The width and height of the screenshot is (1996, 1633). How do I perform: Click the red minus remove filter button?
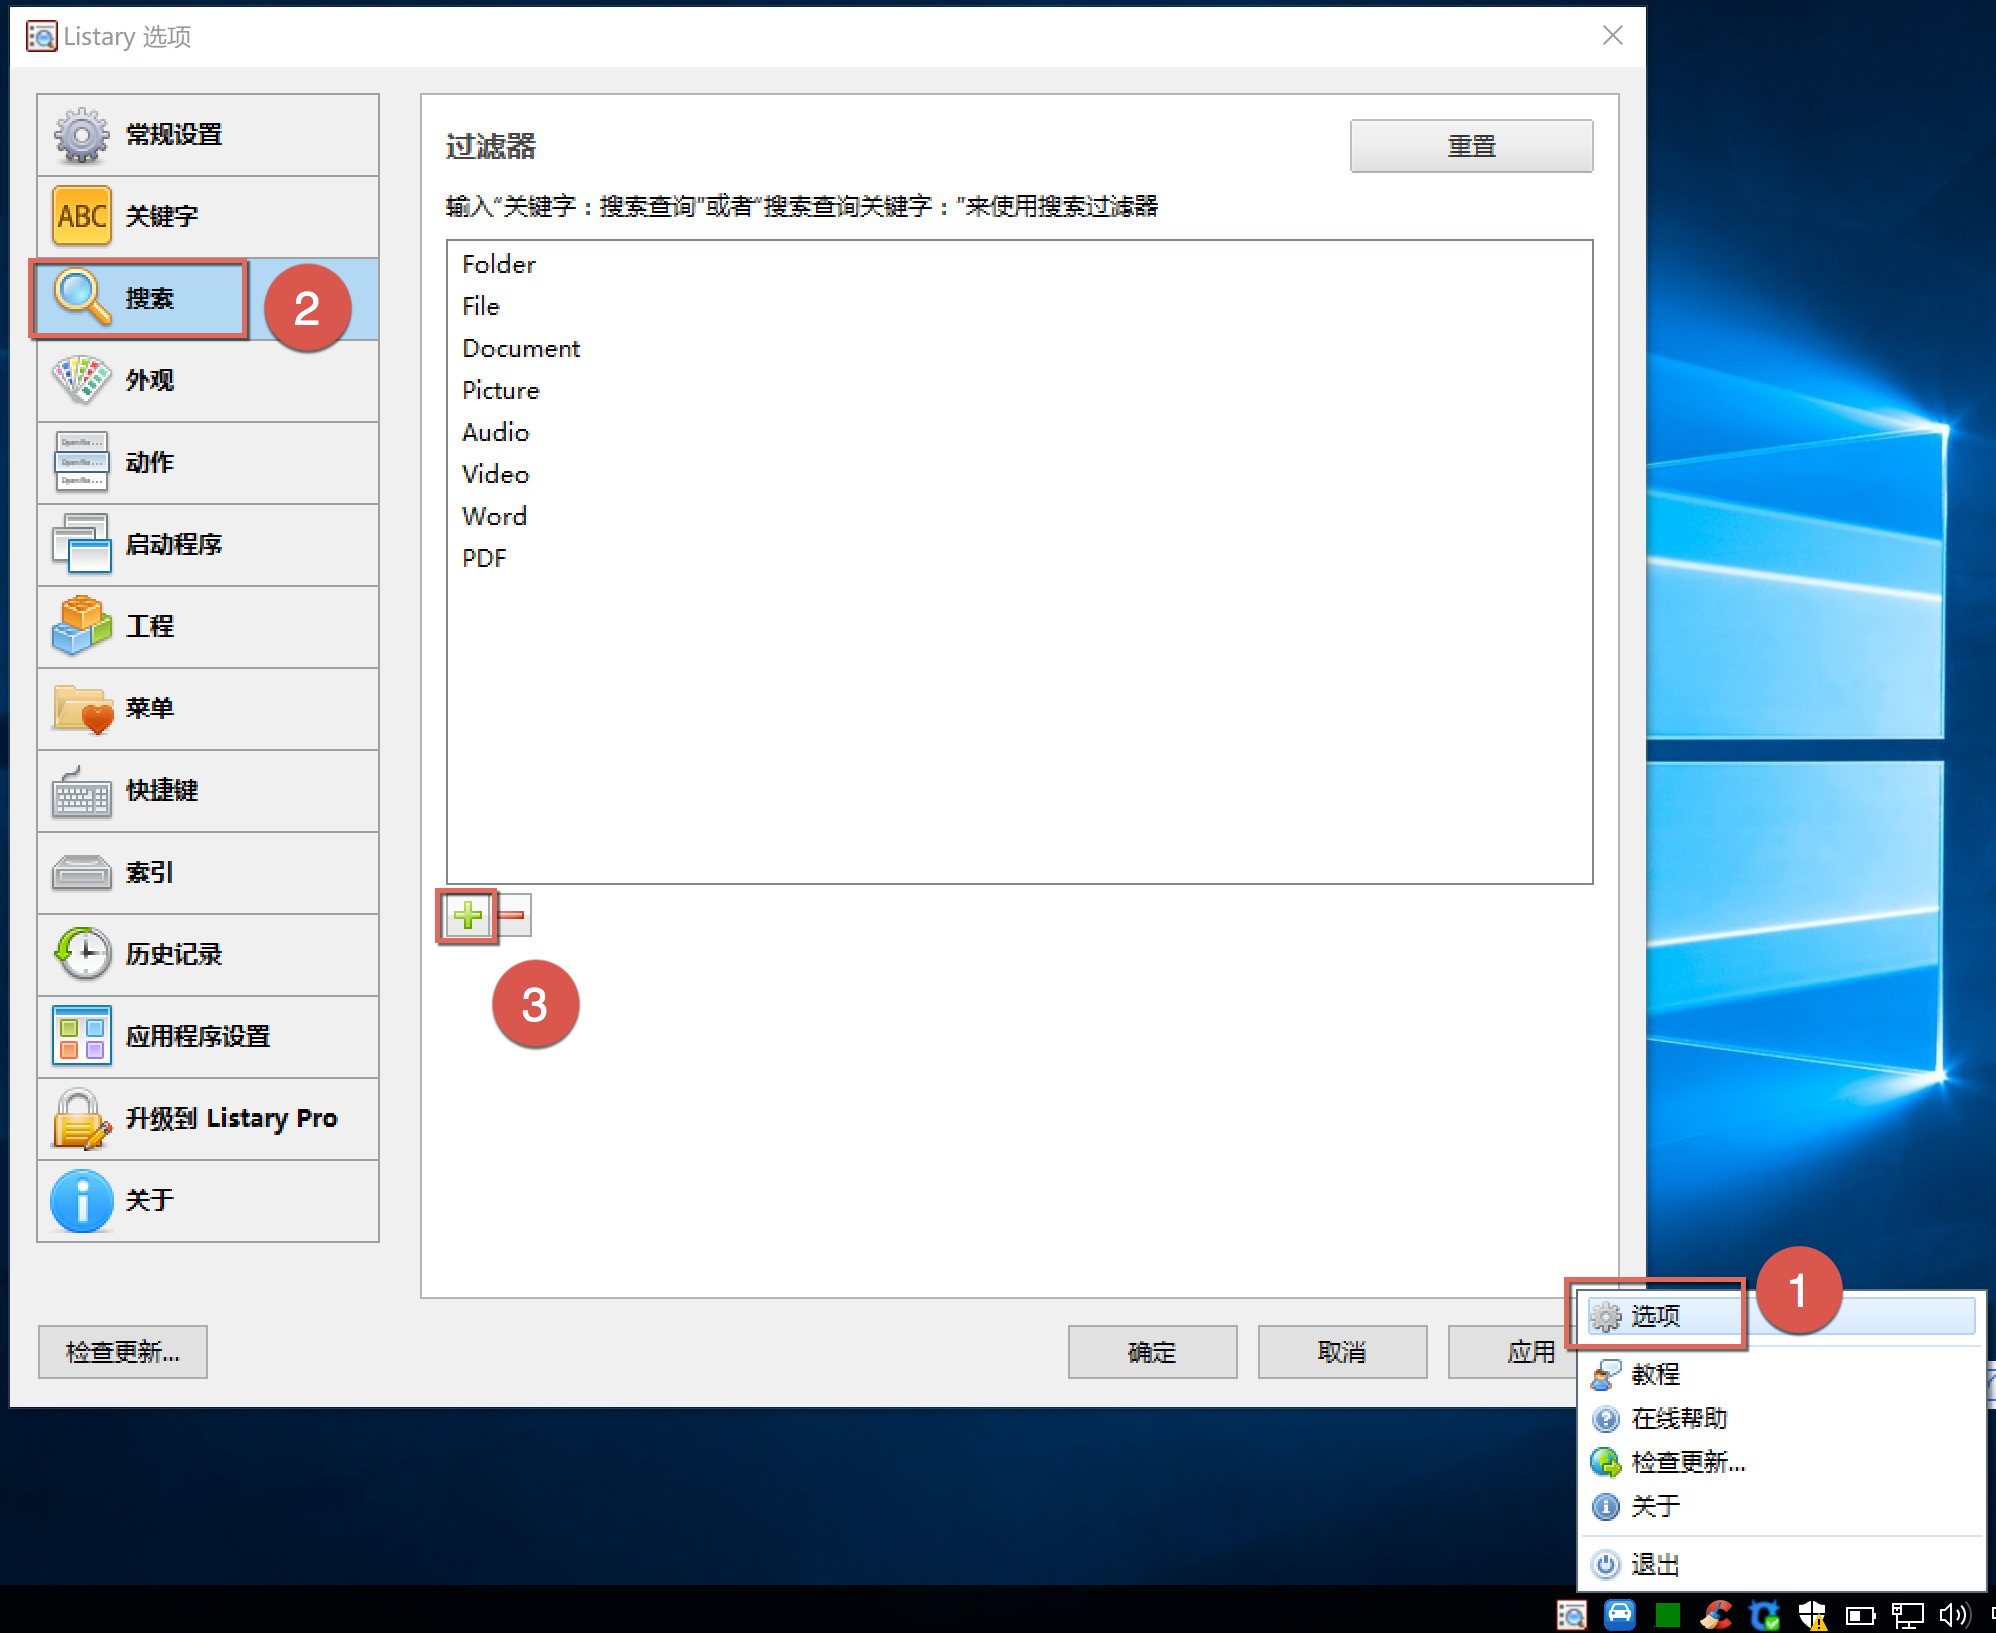512,915
